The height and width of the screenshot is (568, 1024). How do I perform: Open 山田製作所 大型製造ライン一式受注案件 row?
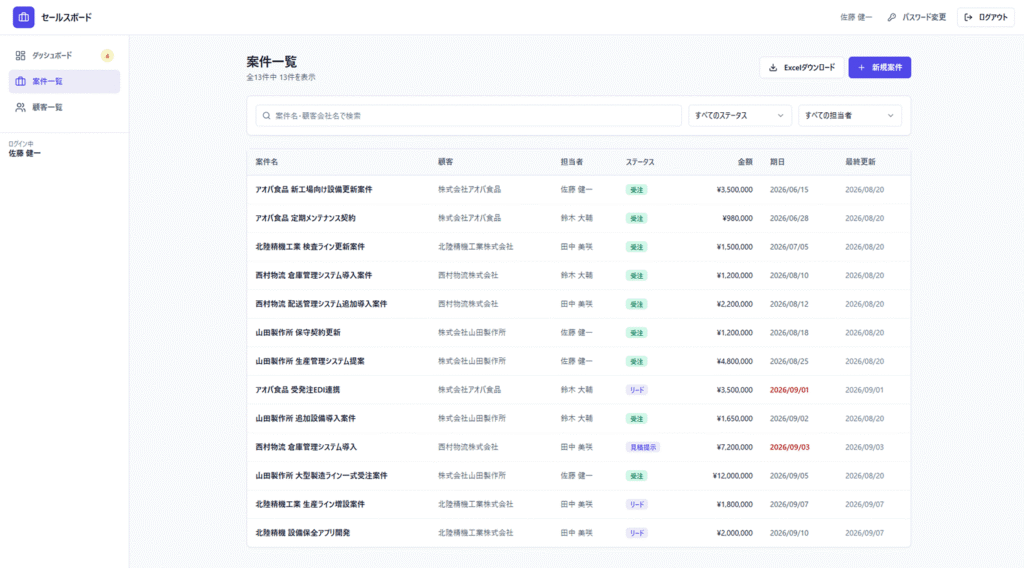[579, 476]
